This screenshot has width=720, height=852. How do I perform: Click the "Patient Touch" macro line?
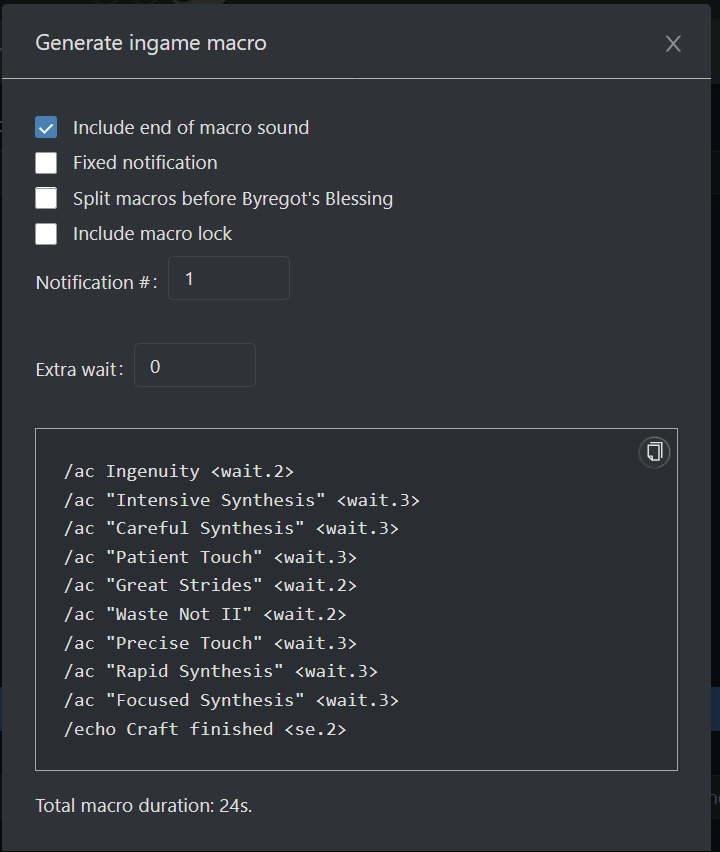(x=209, y=557)
